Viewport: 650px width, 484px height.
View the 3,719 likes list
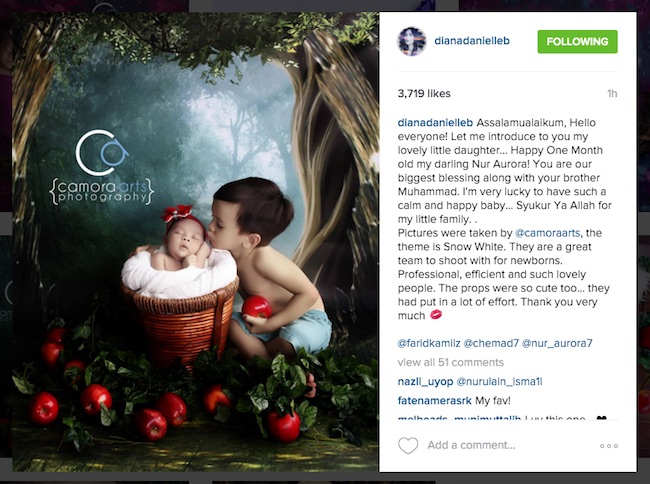[424, 94]
